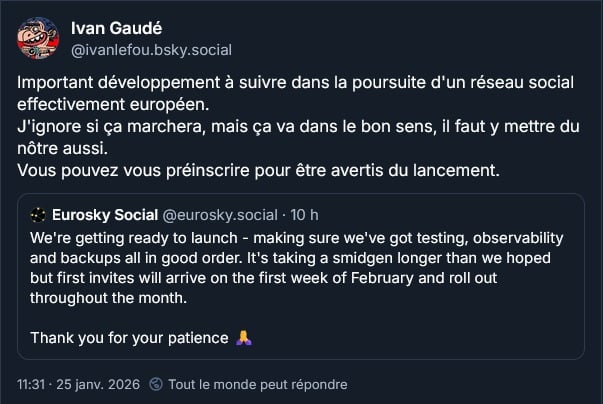Click the praying hands emoji

pyautogui.click(x=242, y=337)
